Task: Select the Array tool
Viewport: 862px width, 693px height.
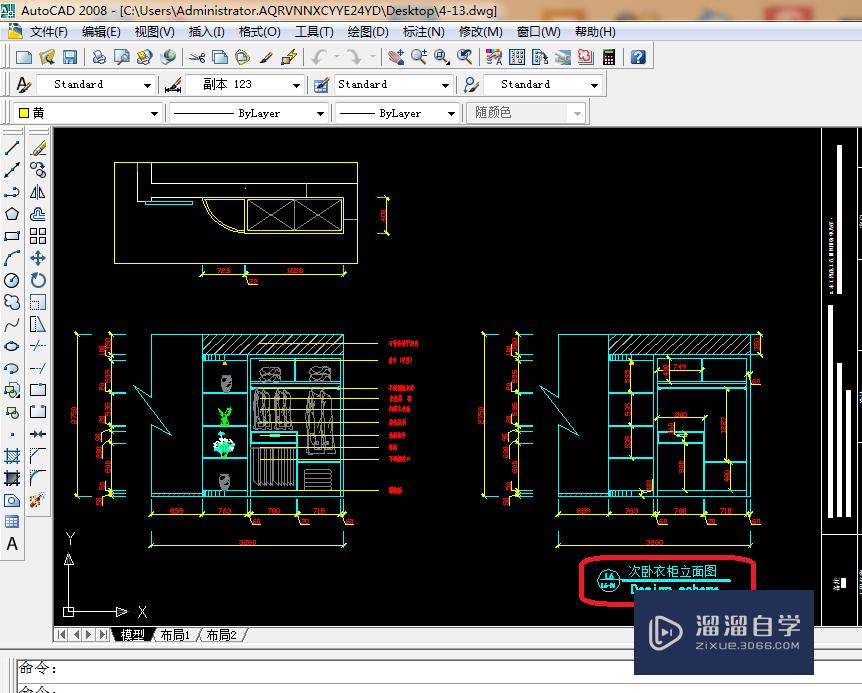Action: click(x=38, y=236)
